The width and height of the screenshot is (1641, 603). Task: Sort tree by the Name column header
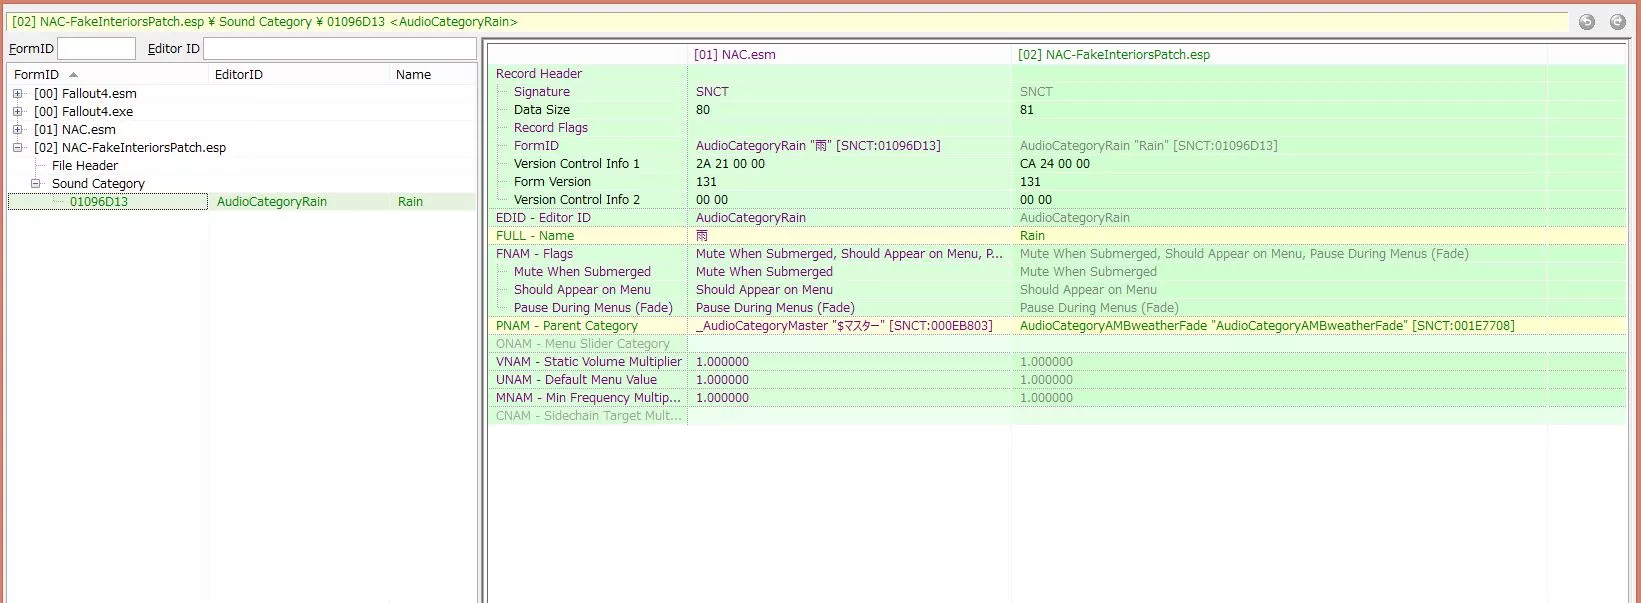[433, 74]
